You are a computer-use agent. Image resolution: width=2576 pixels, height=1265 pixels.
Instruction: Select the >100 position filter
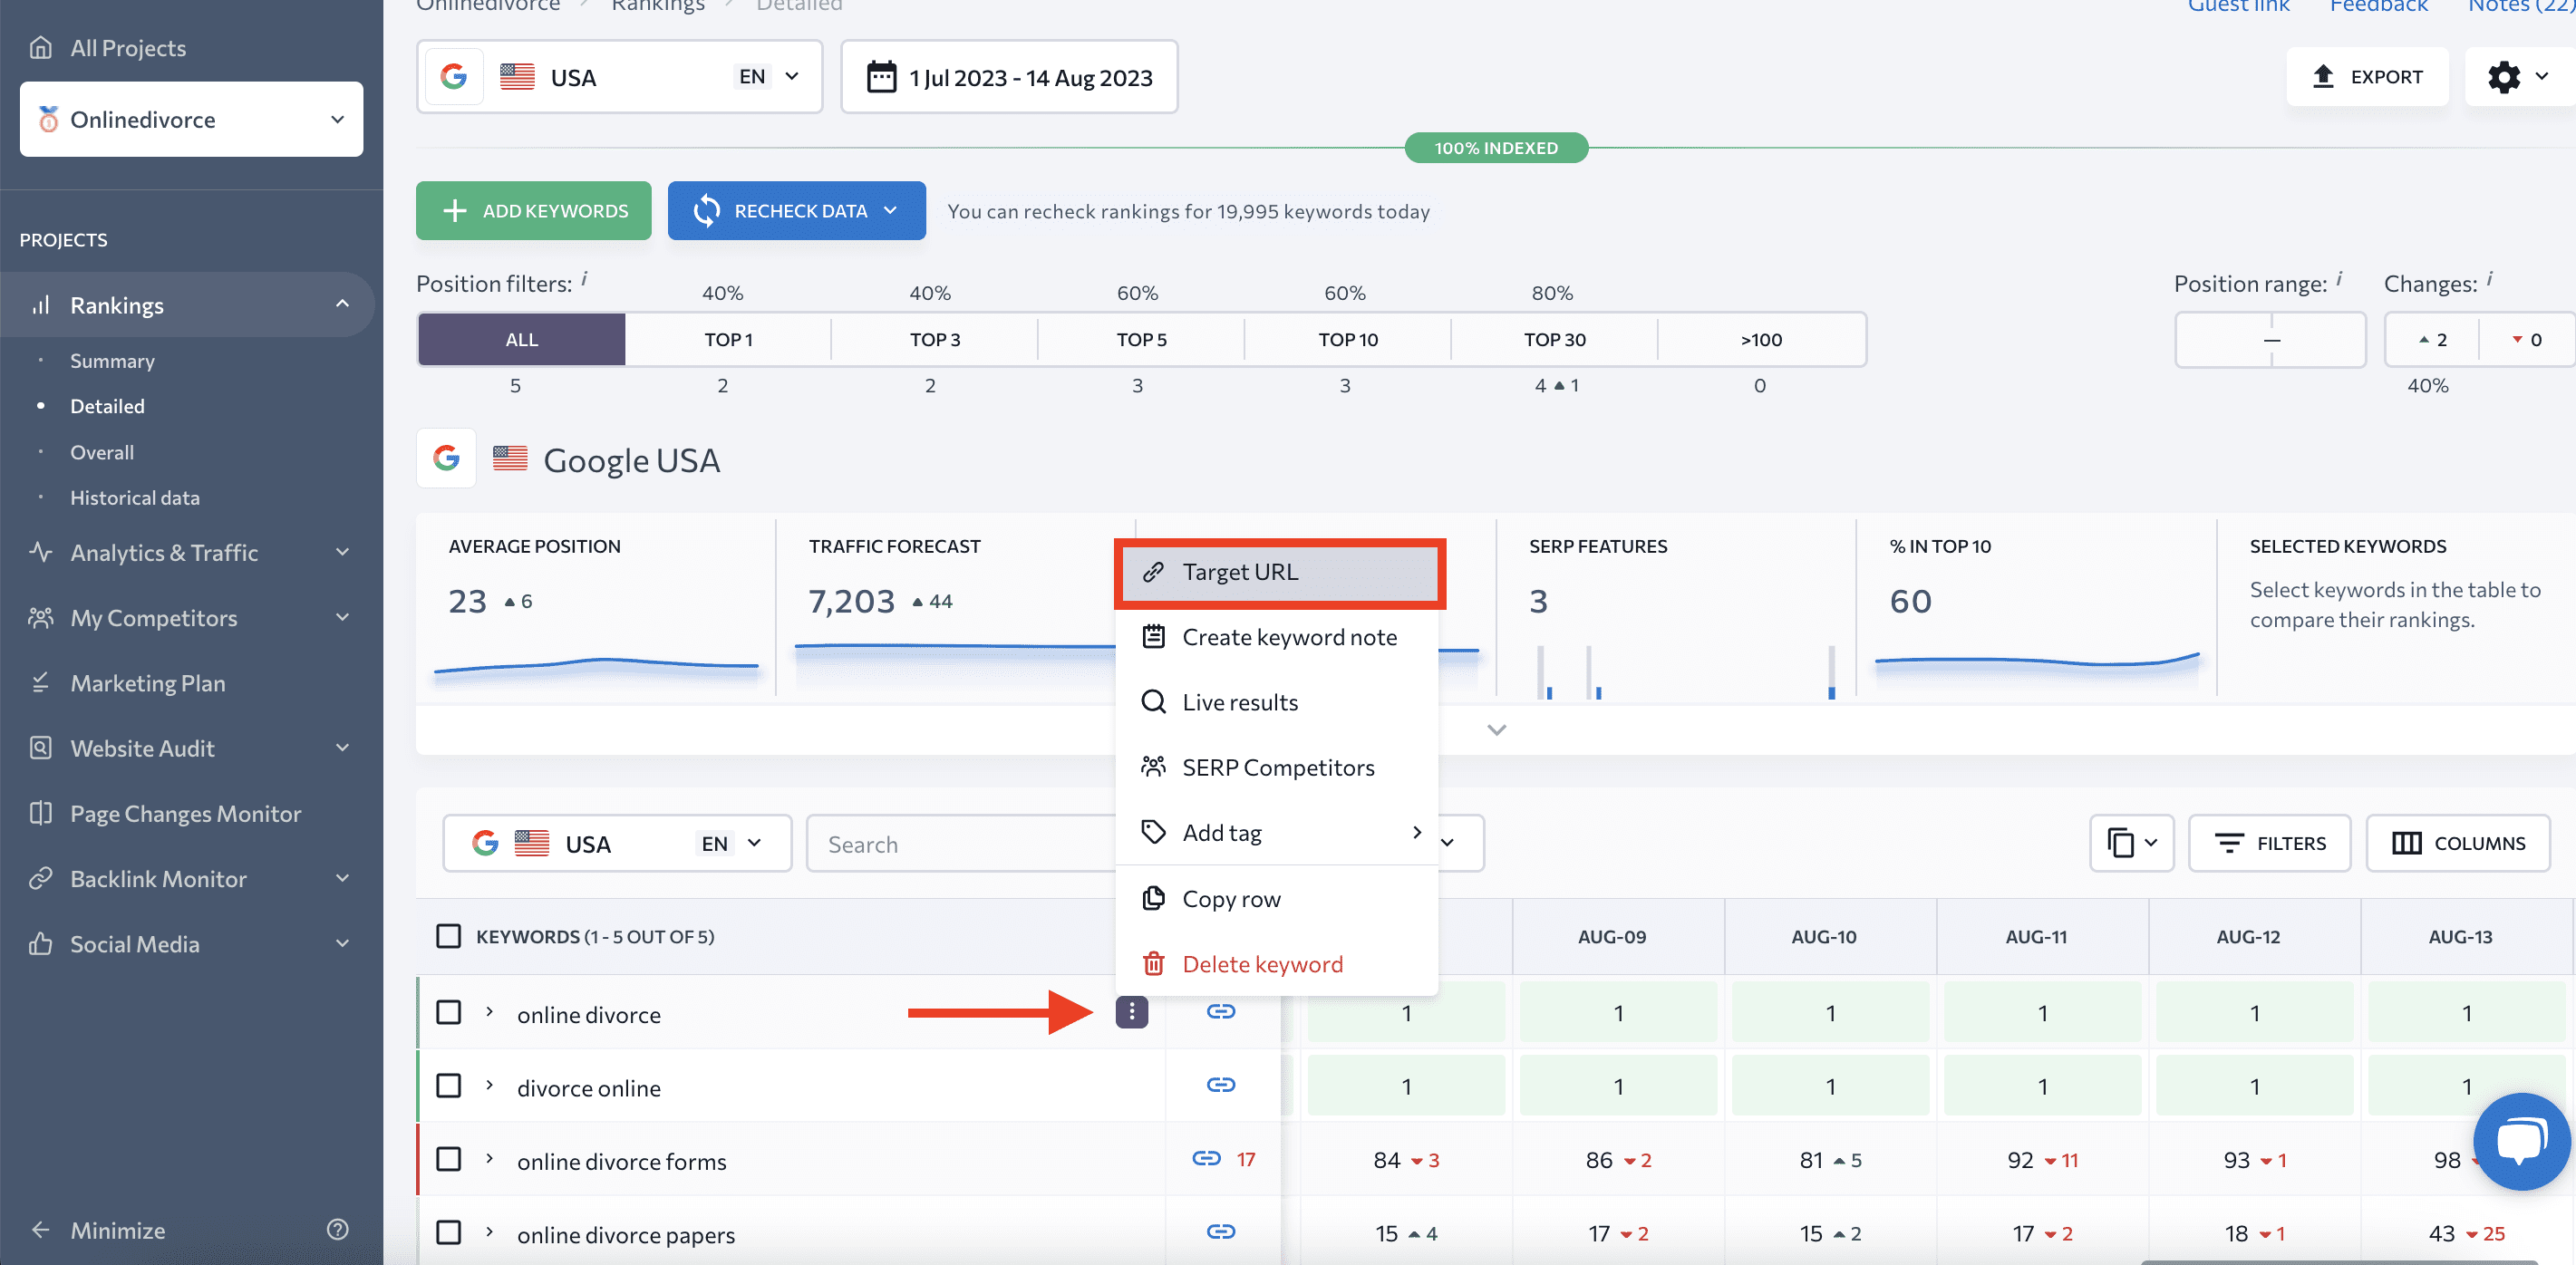point(1760,339)
